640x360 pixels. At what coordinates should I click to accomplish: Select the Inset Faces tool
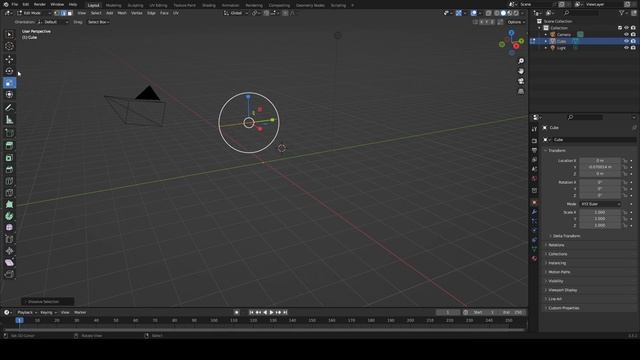click(9, 158)
